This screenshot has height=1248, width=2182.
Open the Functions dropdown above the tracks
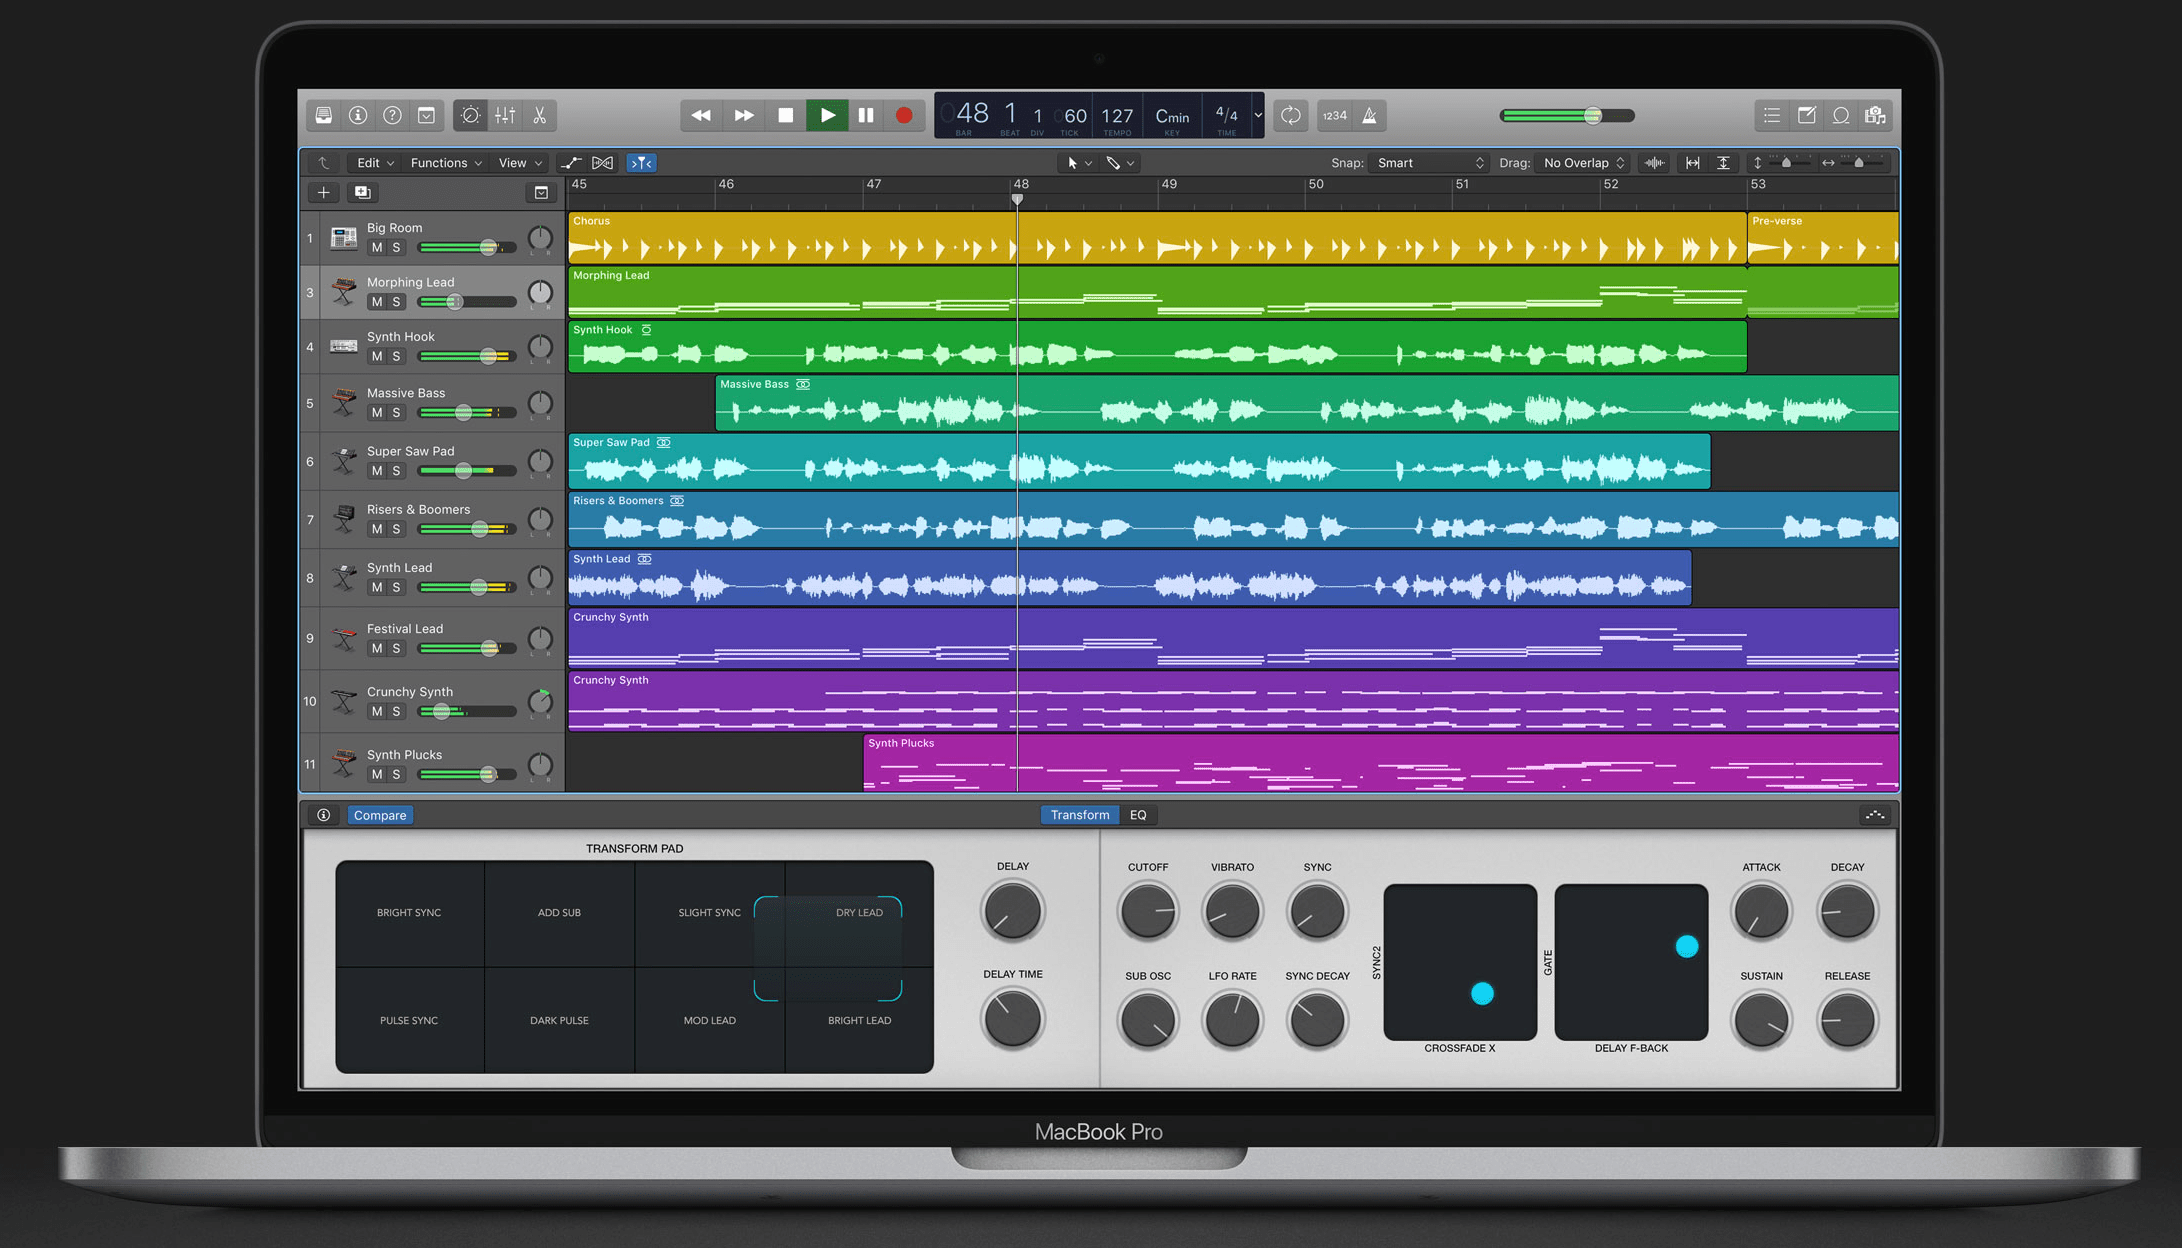(x=444, y=162)
